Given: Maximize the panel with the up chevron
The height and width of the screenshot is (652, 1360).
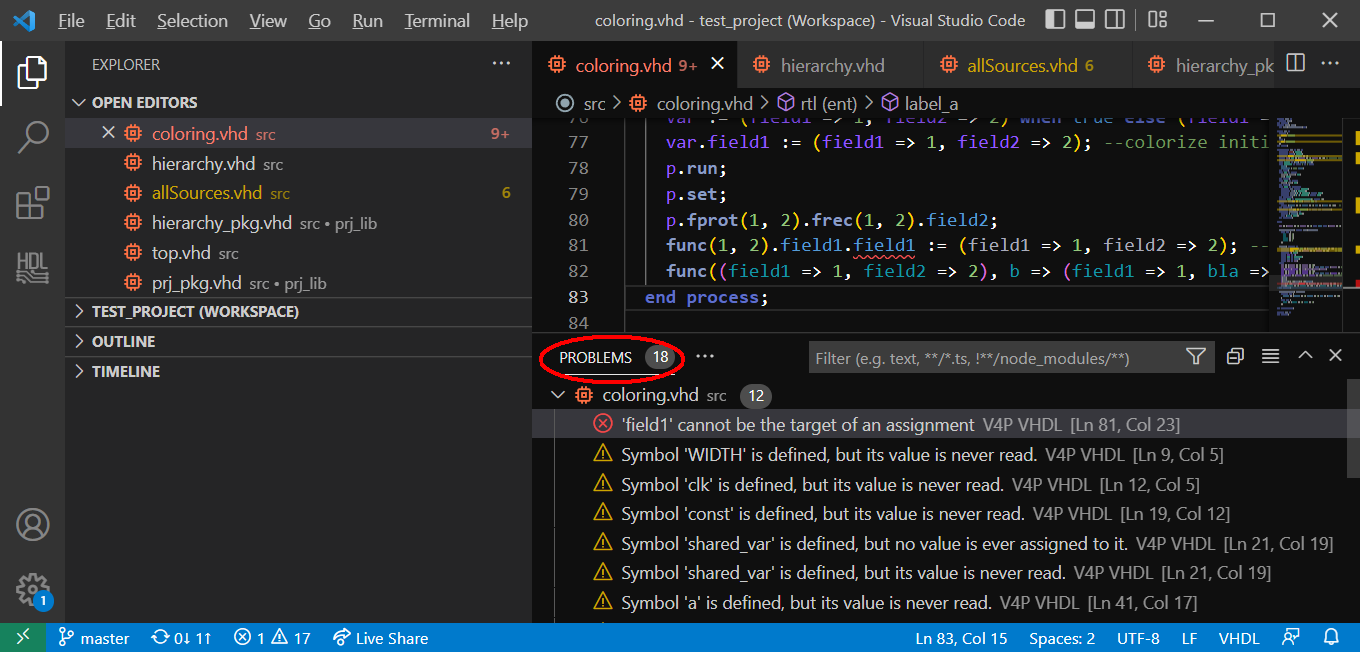Looking at the screenshot, I should 1305,356.
